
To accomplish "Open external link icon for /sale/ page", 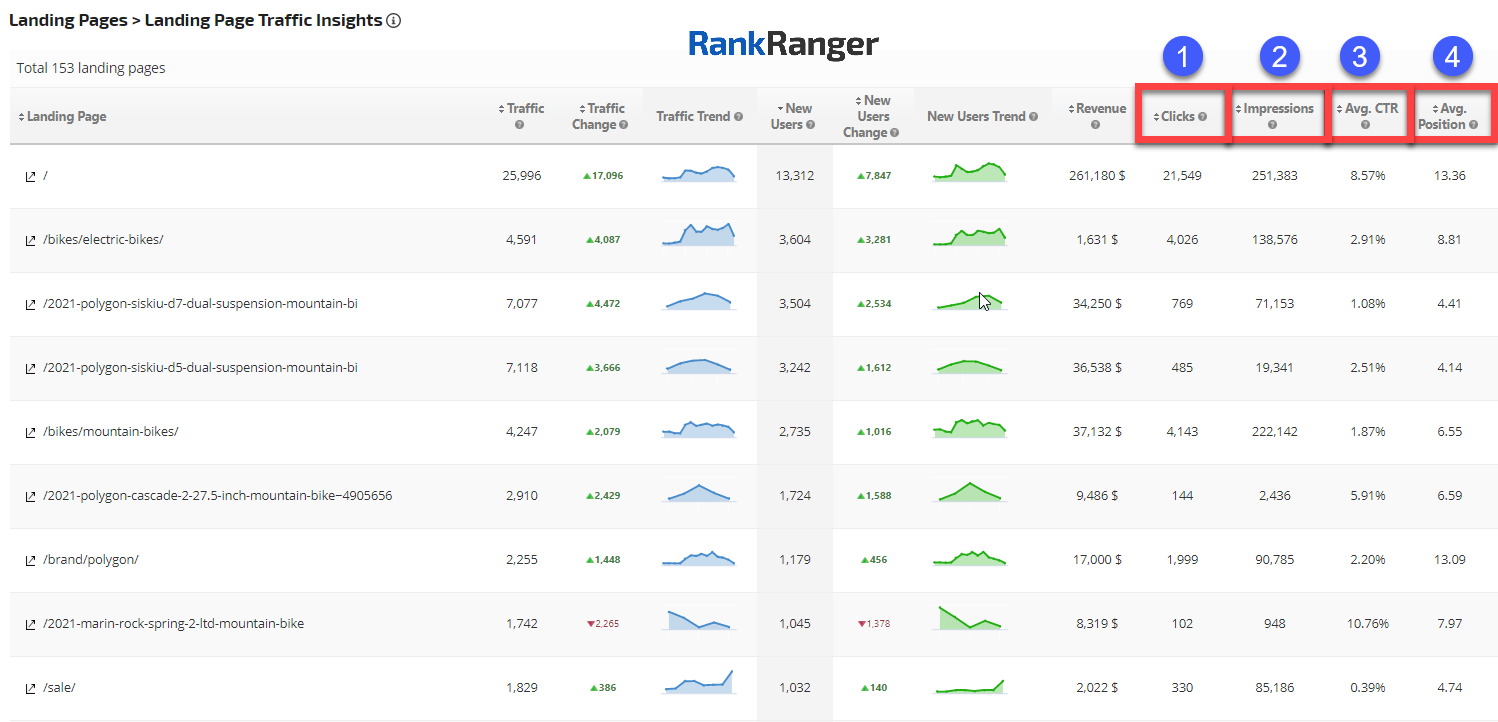I will (x=30, y=688).
